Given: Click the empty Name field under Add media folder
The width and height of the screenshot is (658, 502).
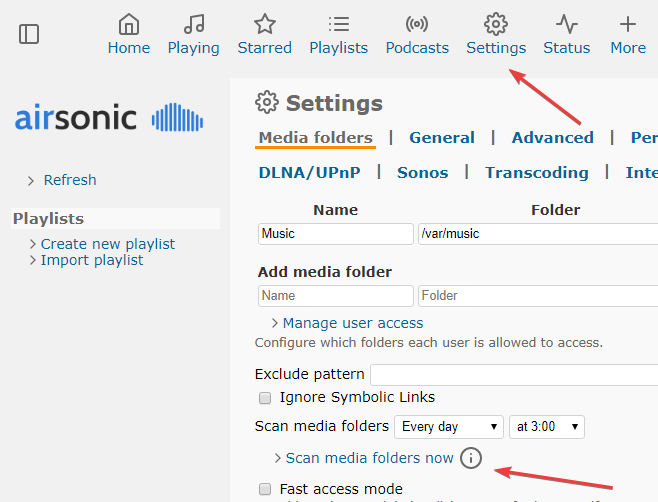Looking at the screenshot, I should (x=336, y=296).
